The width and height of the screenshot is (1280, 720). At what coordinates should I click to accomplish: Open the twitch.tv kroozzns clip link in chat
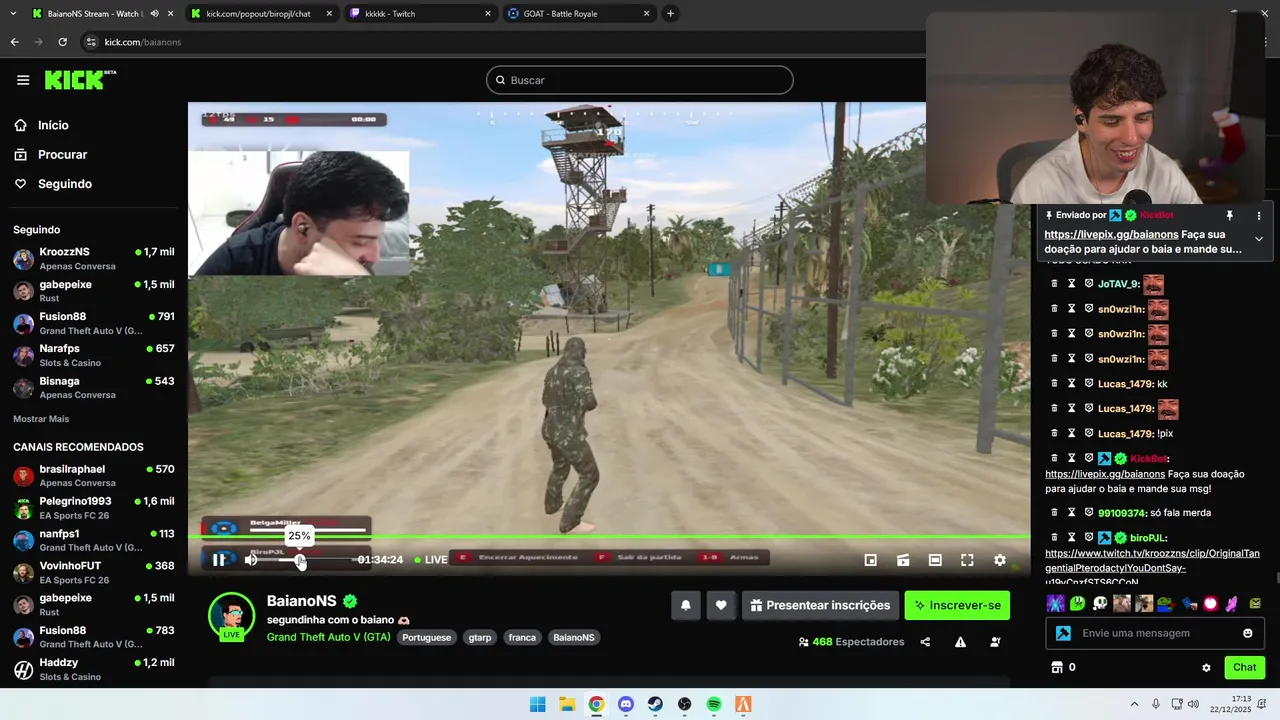[x=1152, y=567]
